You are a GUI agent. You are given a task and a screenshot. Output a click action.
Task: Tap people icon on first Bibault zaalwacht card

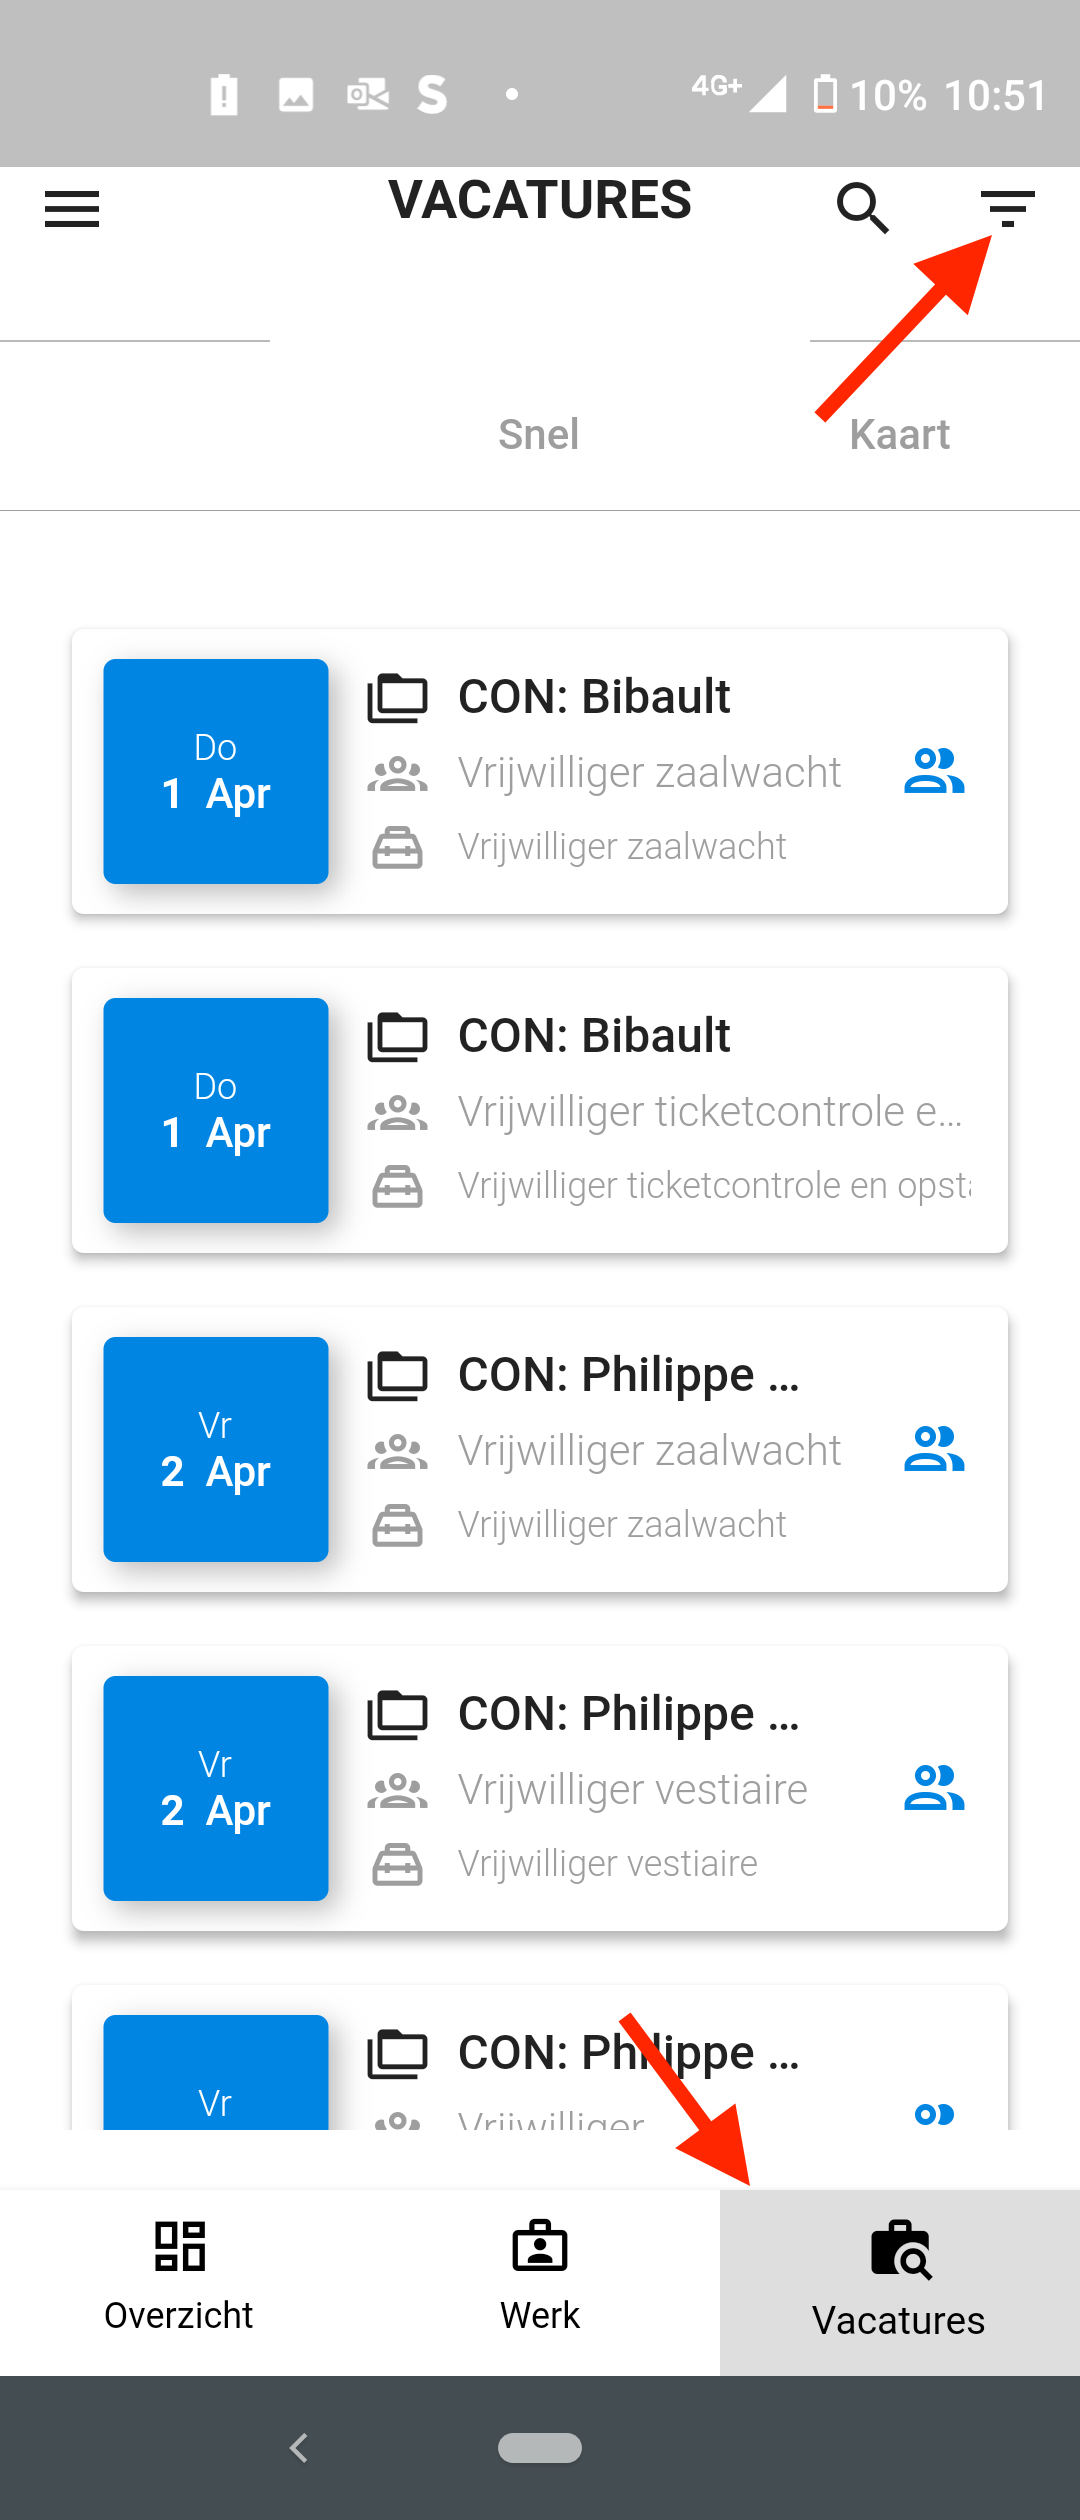[x=934, y=771]
